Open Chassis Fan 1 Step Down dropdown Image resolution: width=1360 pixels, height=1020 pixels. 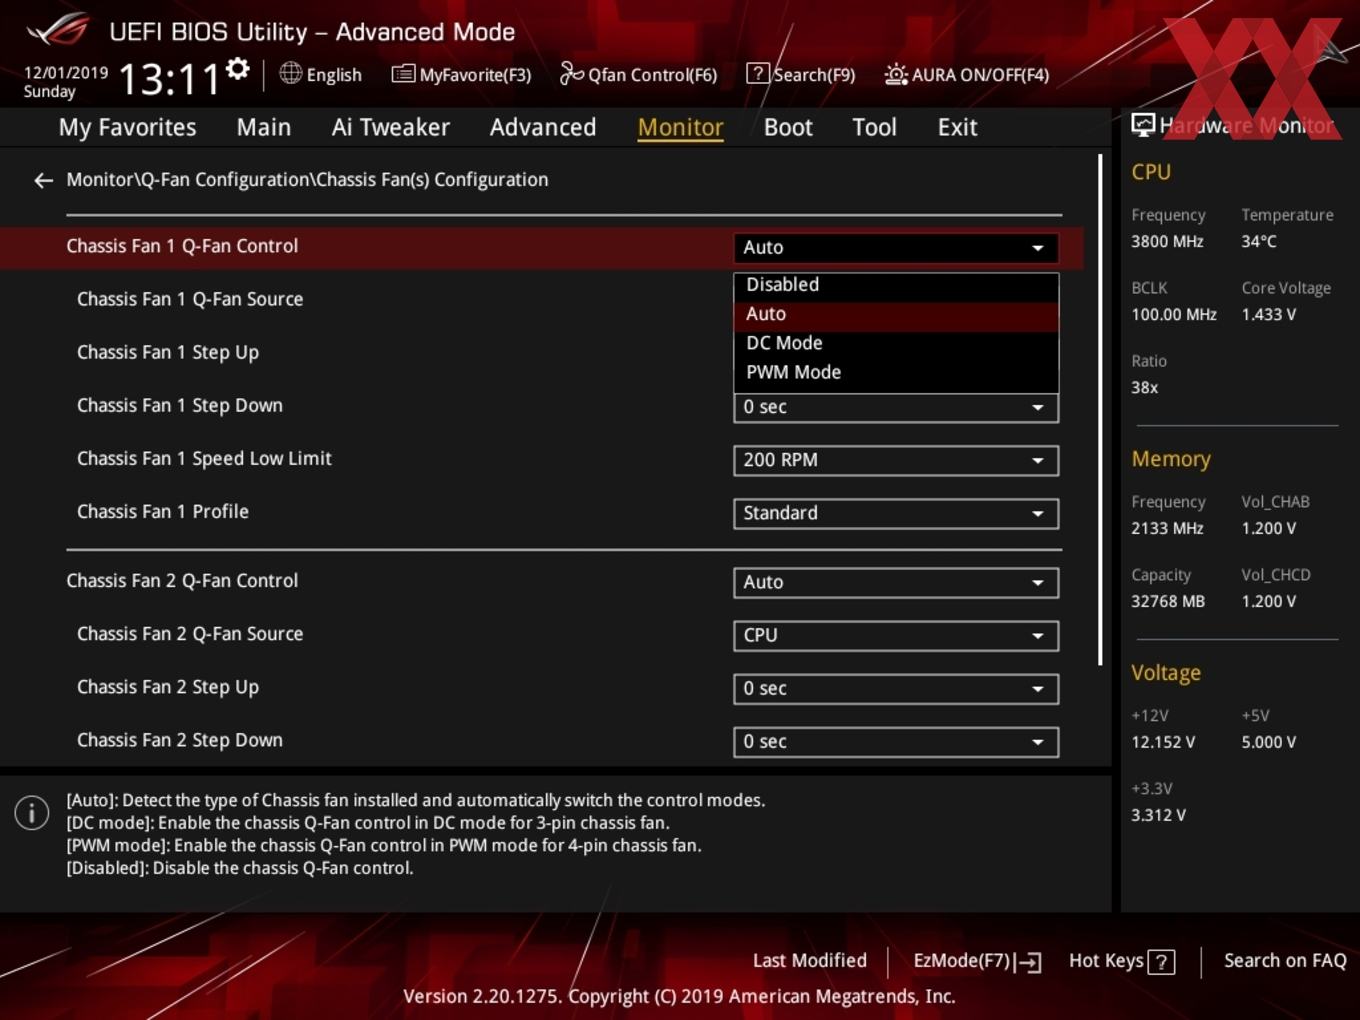point(896,407)
